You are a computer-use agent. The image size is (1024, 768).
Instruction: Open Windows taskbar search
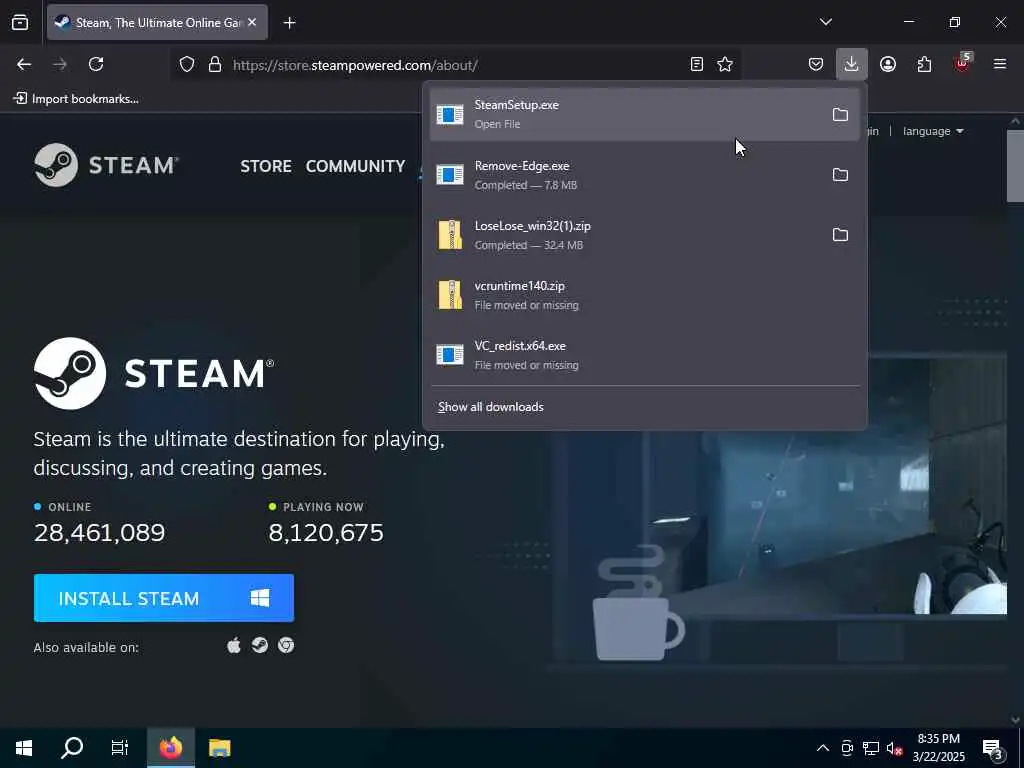[72, 748]
